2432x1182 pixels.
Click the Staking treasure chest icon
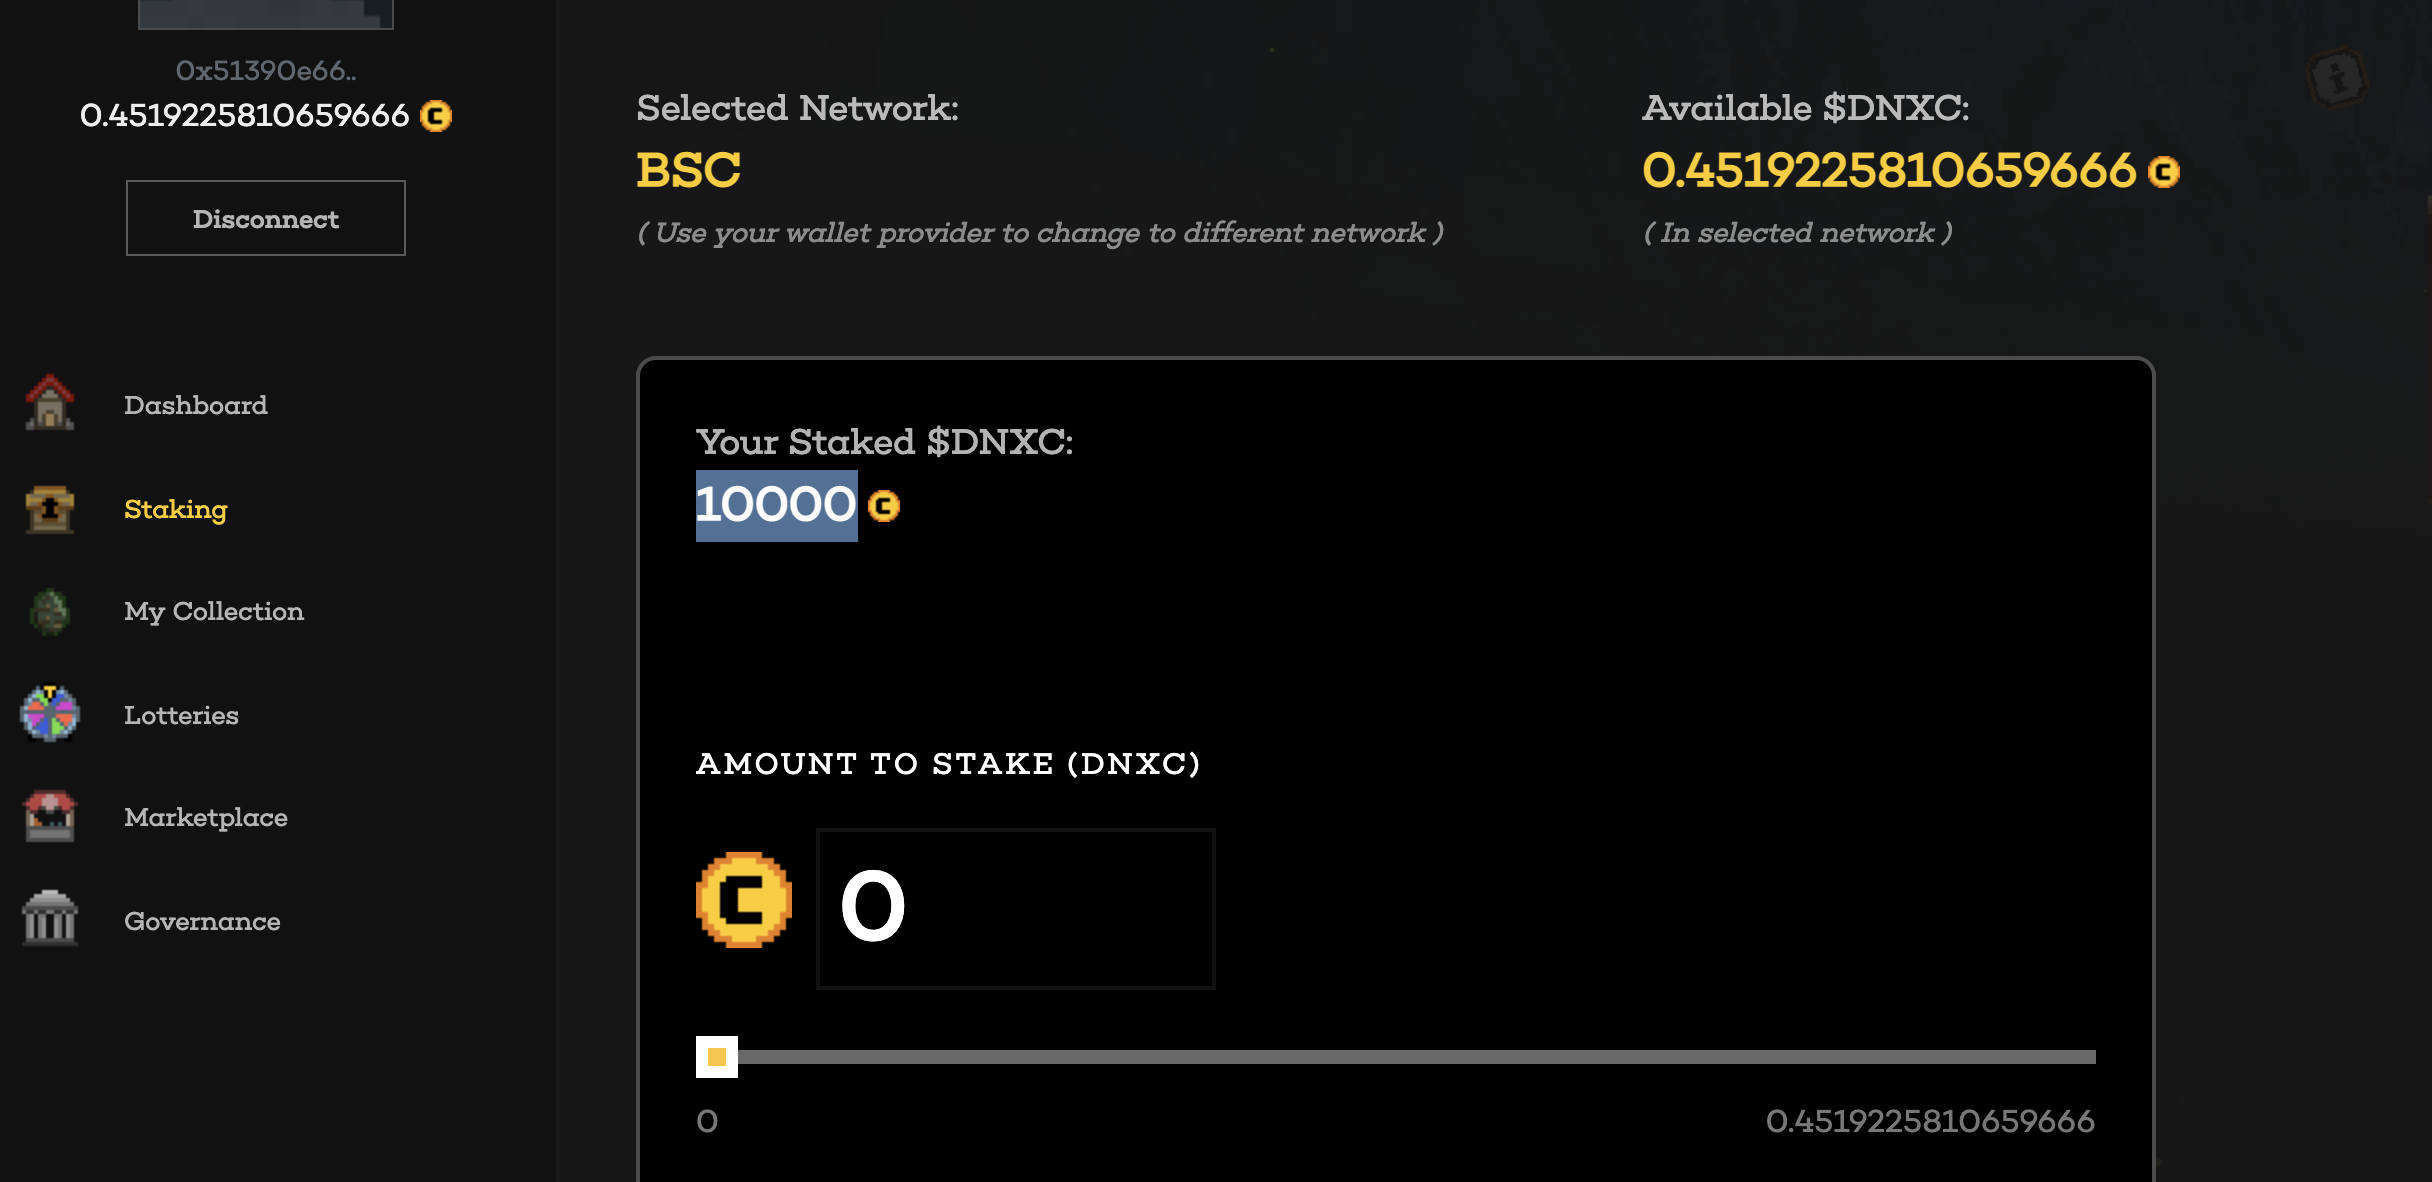tap(50, 509)
